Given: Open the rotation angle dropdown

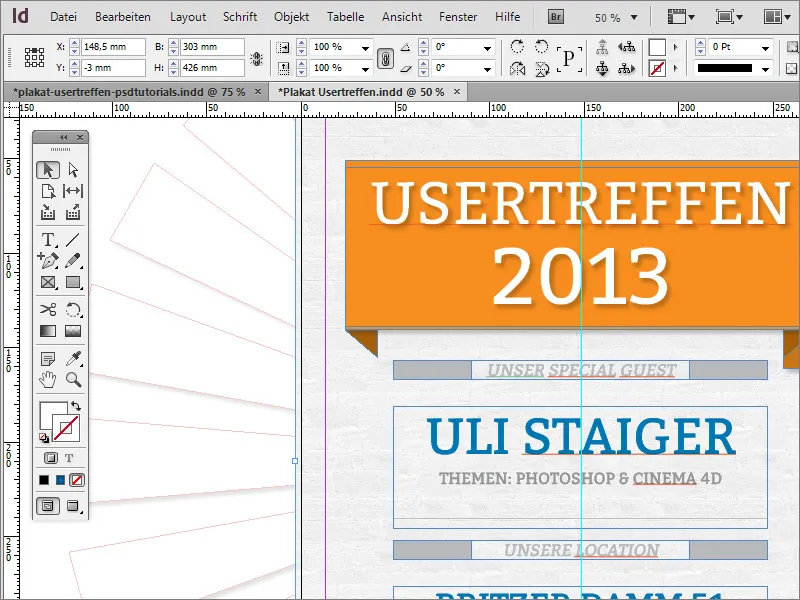Looking at the screenshot, I should coord(487,48).
